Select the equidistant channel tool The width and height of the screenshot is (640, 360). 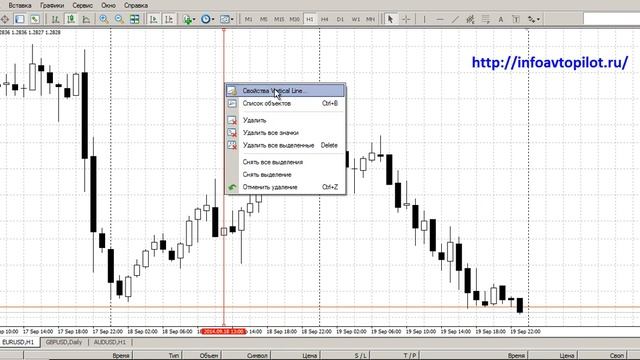pos(470,19)
